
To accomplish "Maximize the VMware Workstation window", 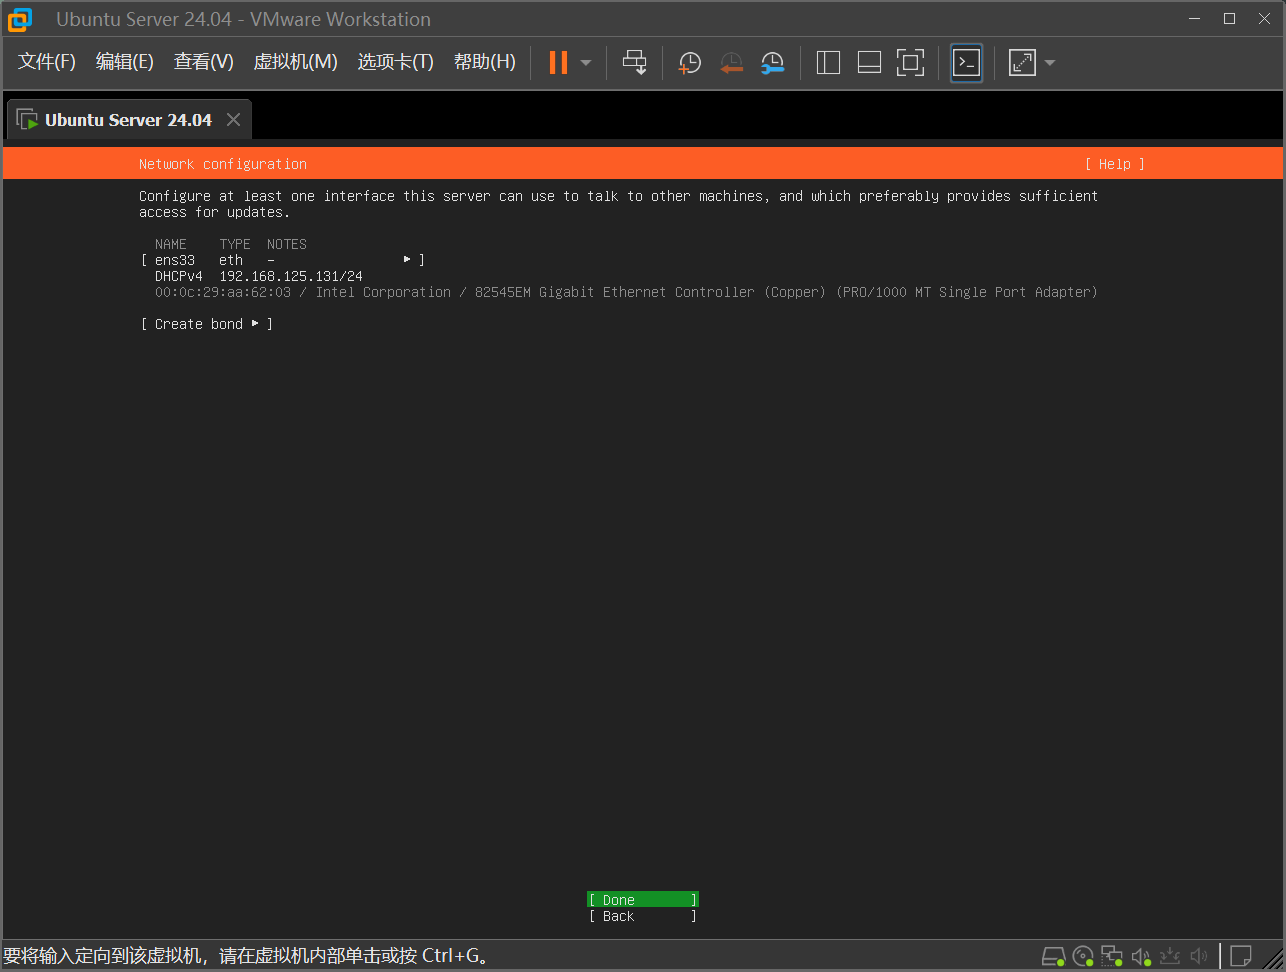I will coord(1230,18).
